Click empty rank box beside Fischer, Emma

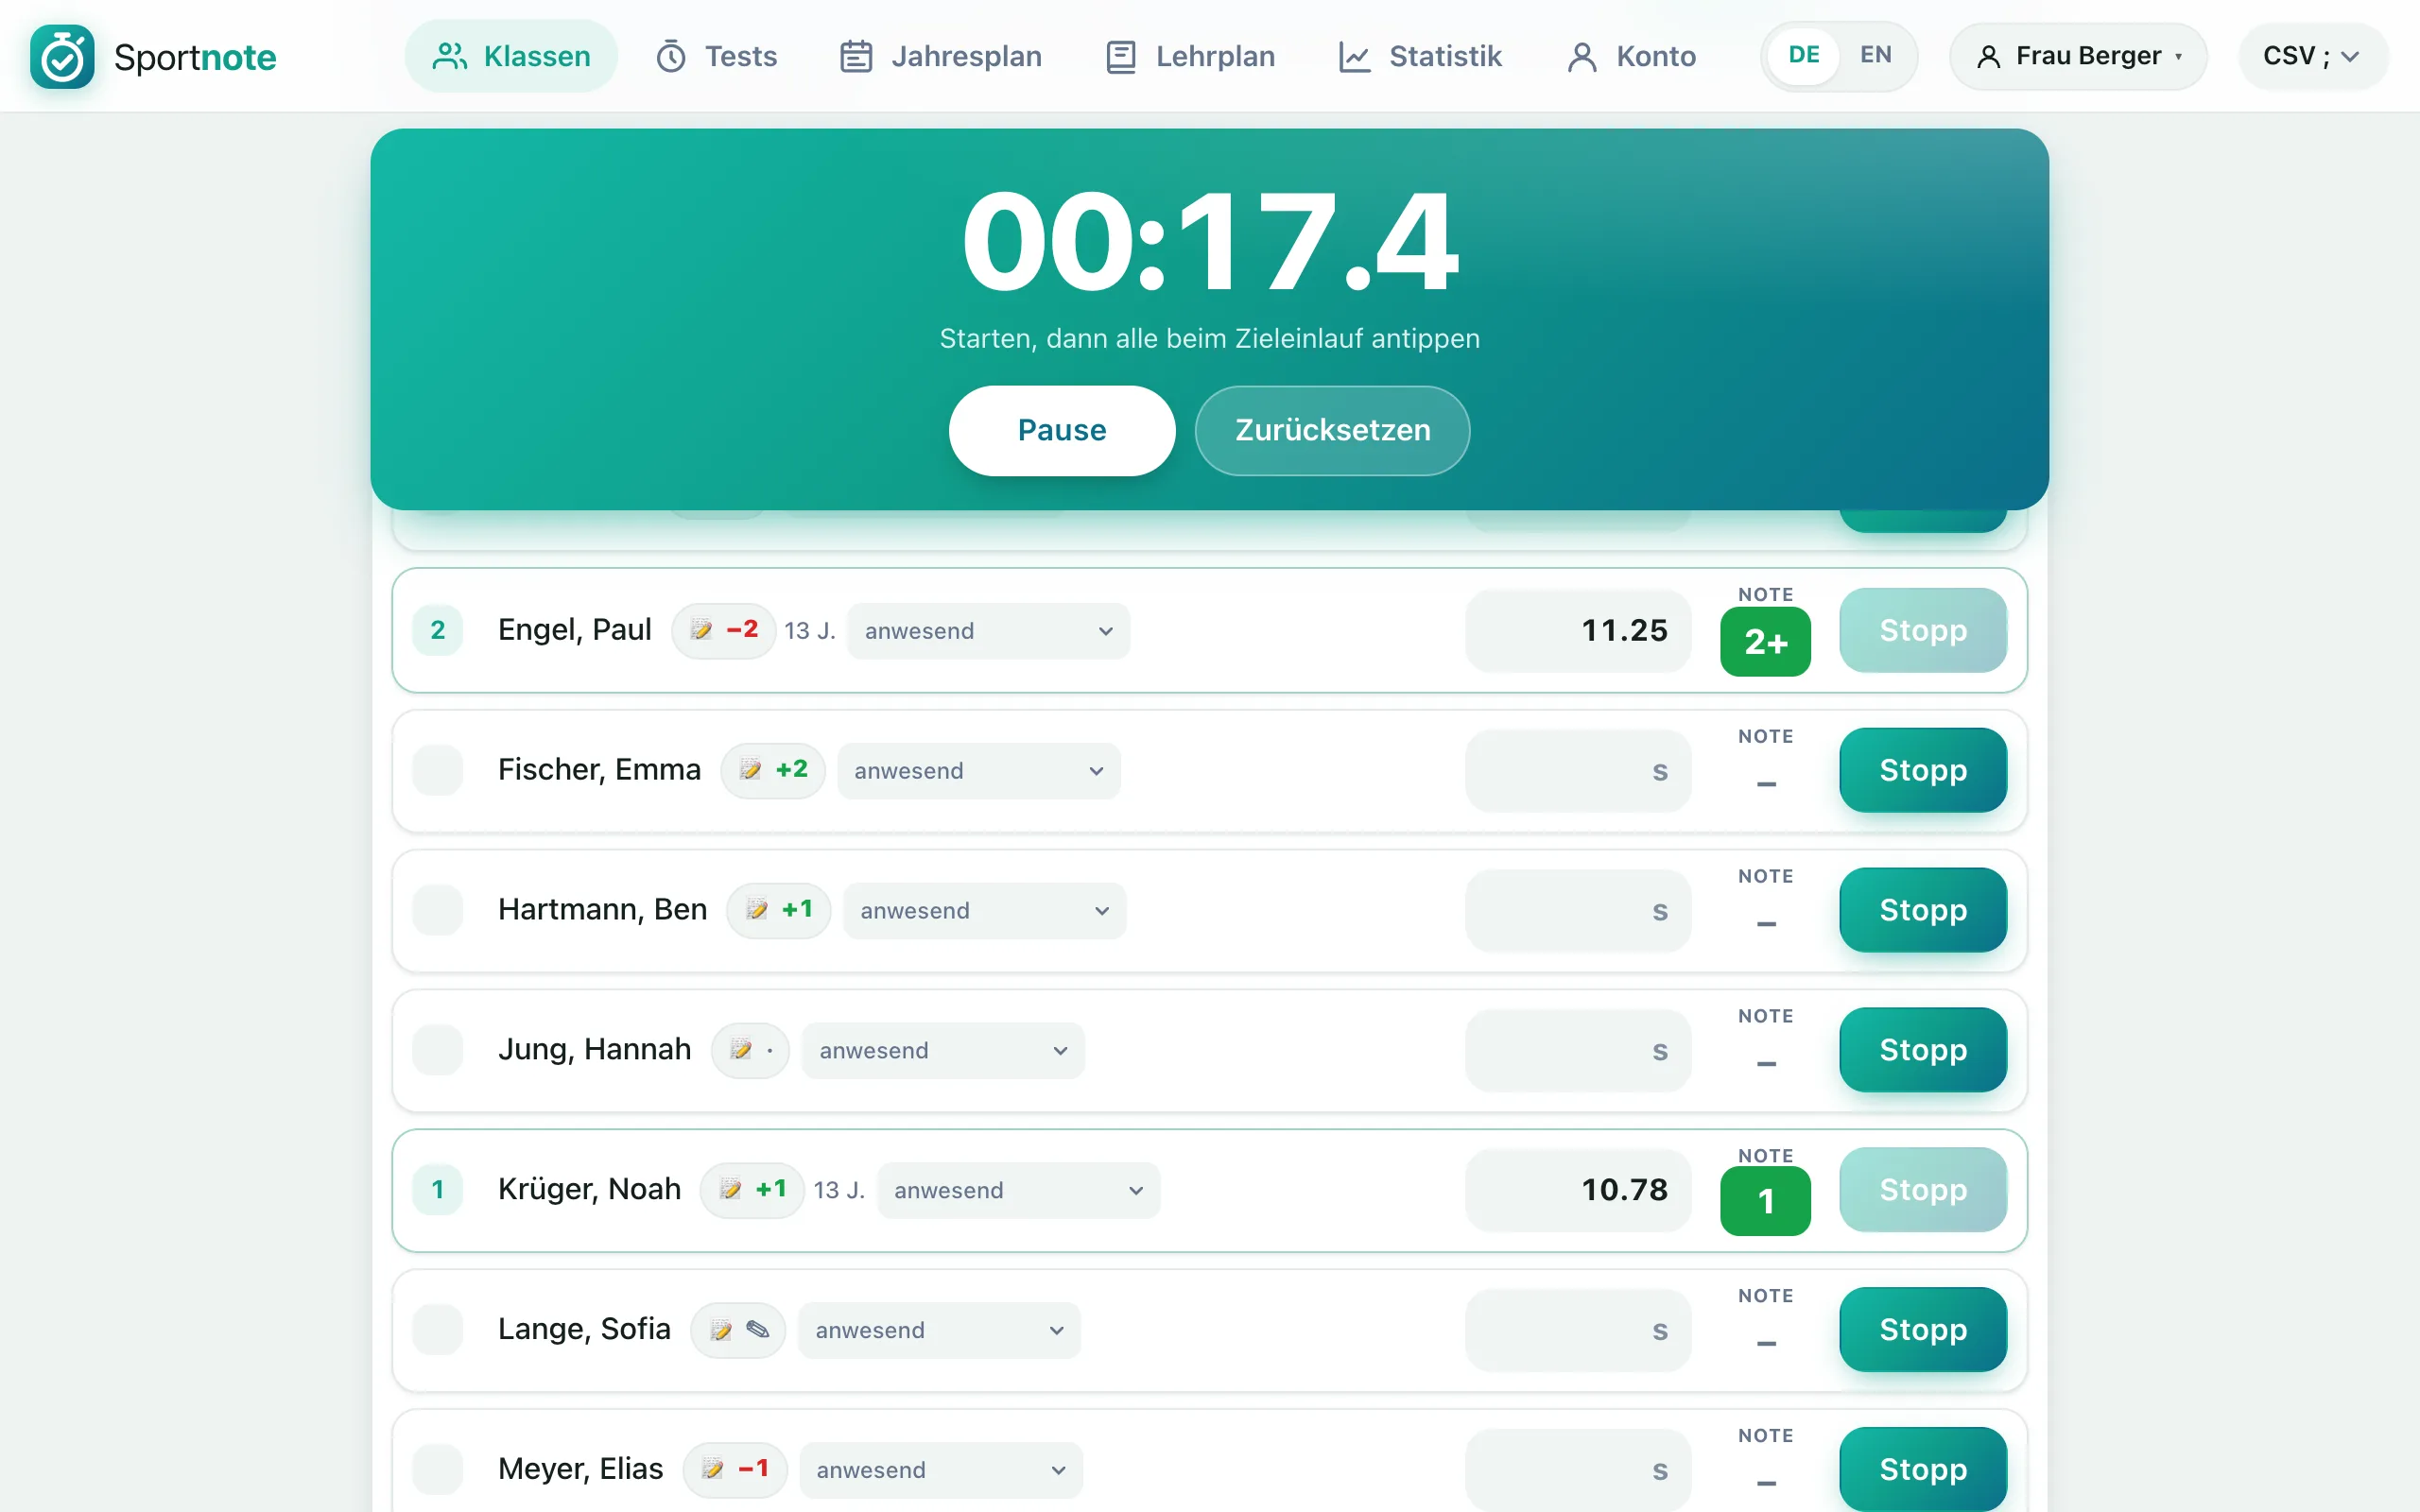coord(438,770)
